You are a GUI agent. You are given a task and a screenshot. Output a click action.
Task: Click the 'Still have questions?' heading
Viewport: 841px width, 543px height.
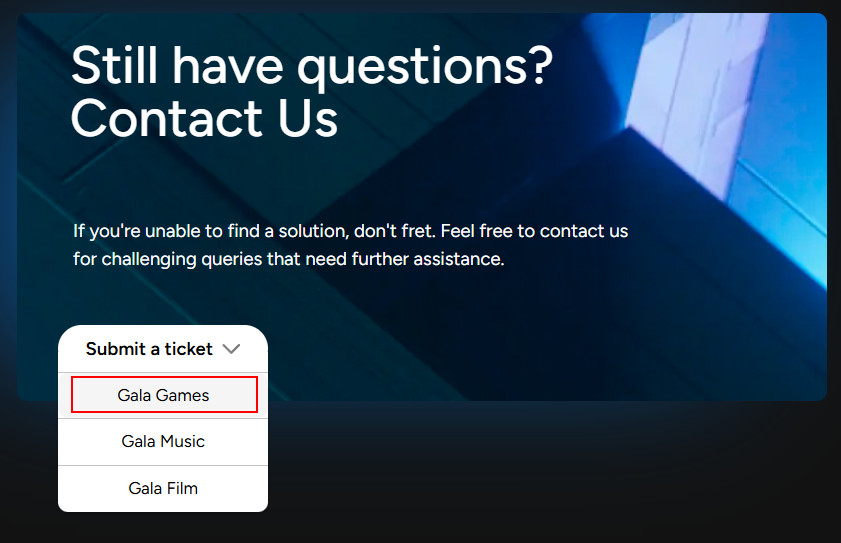pos(312,67)
